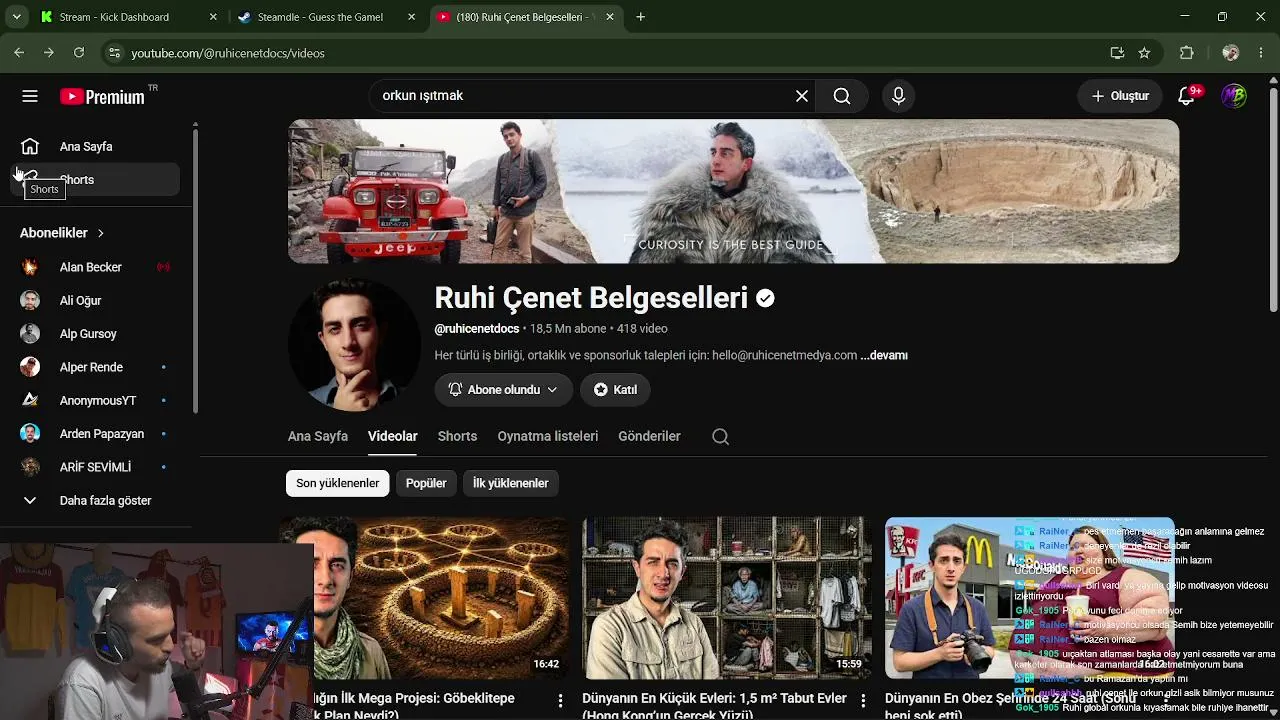The image size is (1280, 720).
Task: Reload the page with the refresh icon
Action: pos(79,53)
